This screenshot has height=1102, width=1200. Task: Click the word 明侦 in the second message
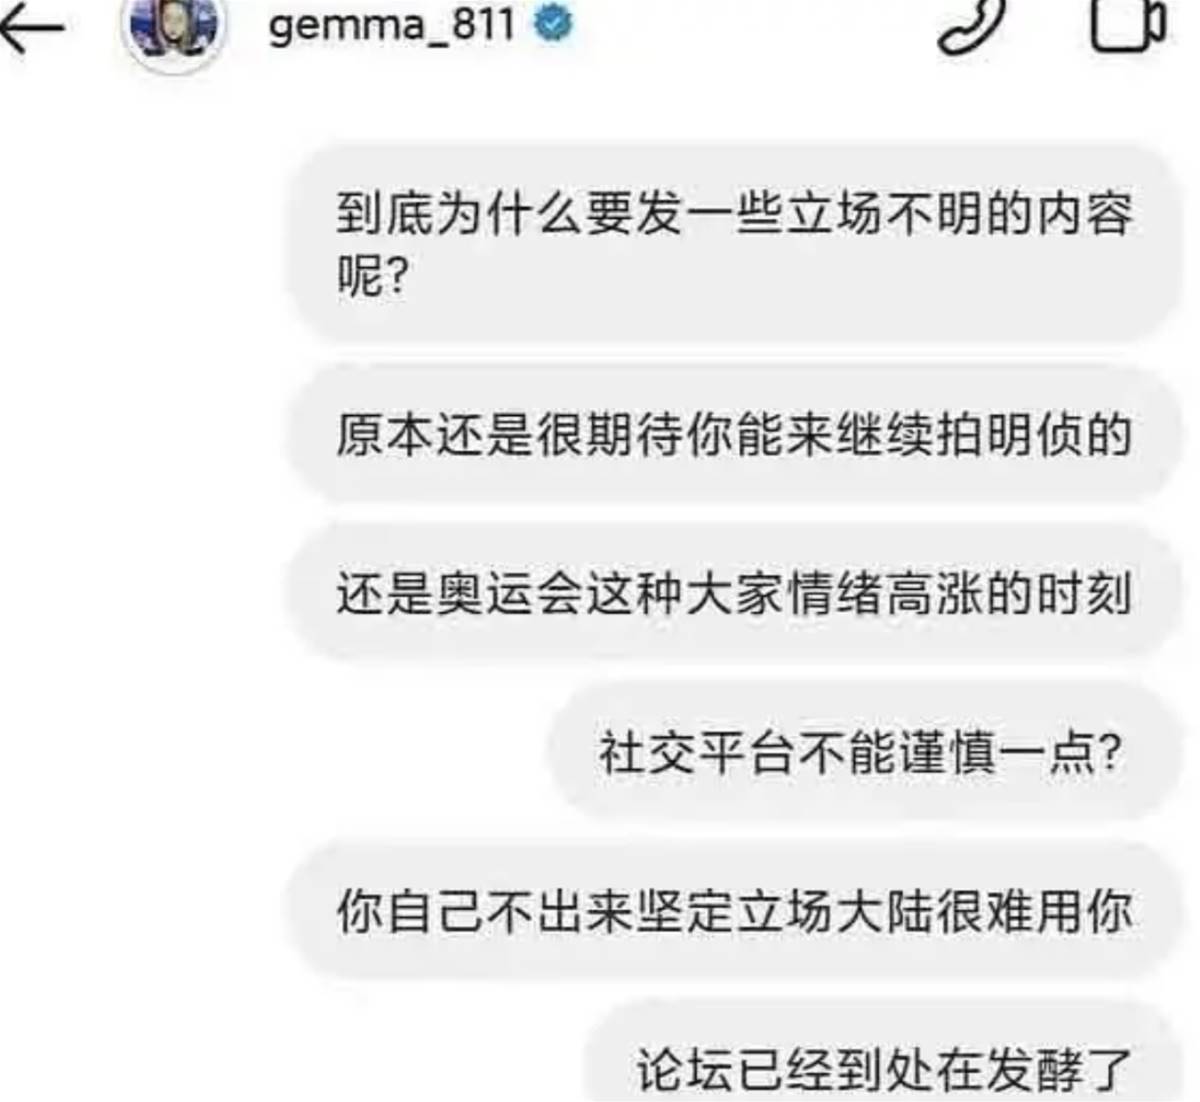pyautogui.click(x=1034, y=436)
